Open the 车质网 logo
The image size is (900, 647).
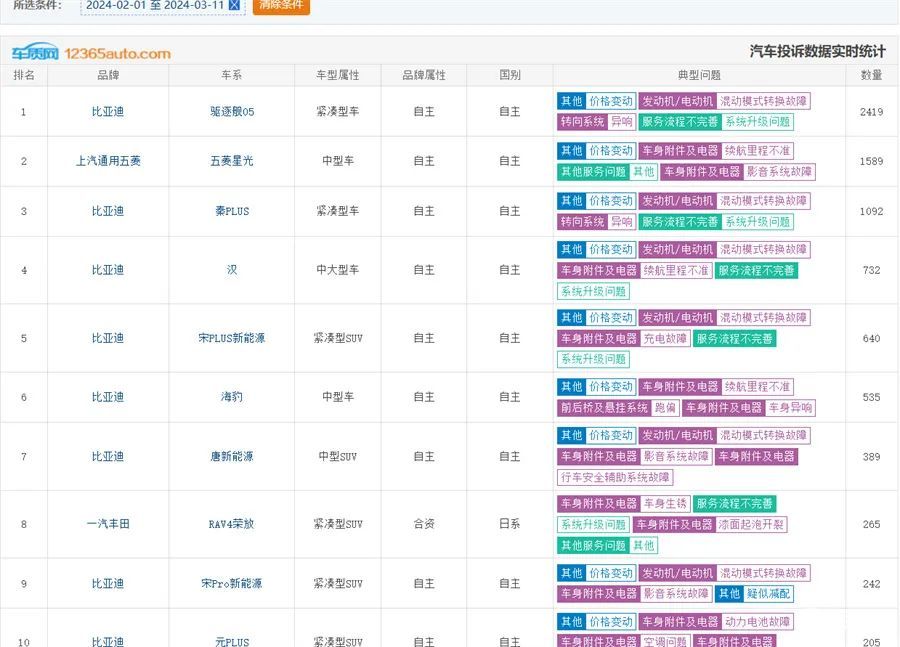(x=35, y=52)
